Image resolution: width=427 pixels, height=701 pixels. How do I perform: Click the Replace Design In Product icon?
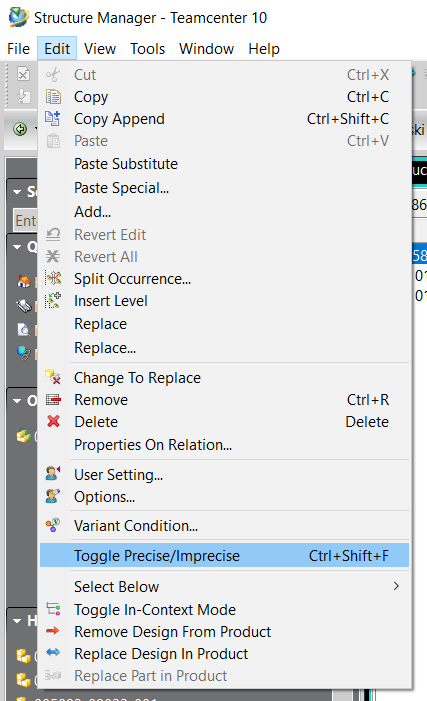click(53, 653)
